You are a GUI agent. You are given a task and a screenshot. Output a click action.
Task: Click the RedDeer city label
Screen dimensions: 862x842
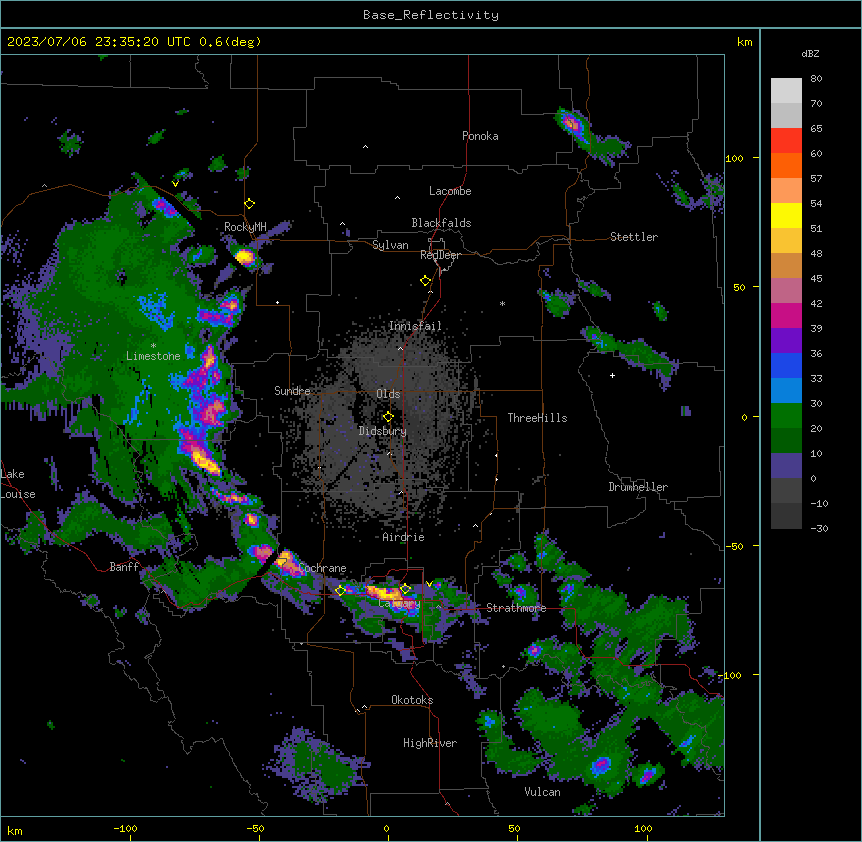(440, 255)
